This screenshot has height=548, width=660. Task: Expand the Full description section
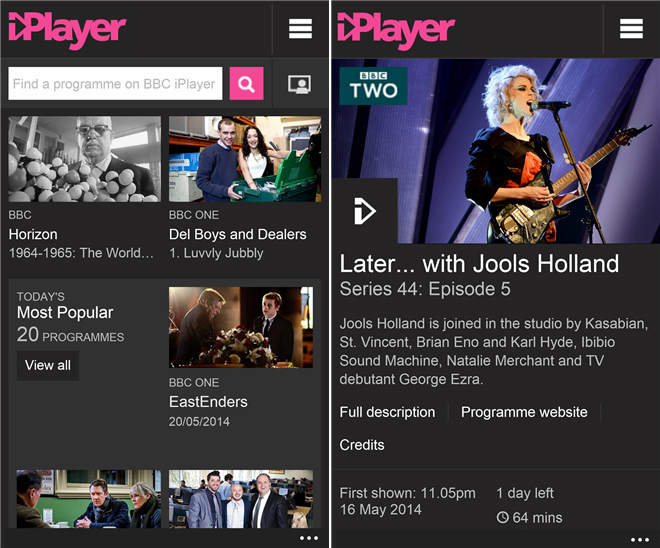point(387,412)
